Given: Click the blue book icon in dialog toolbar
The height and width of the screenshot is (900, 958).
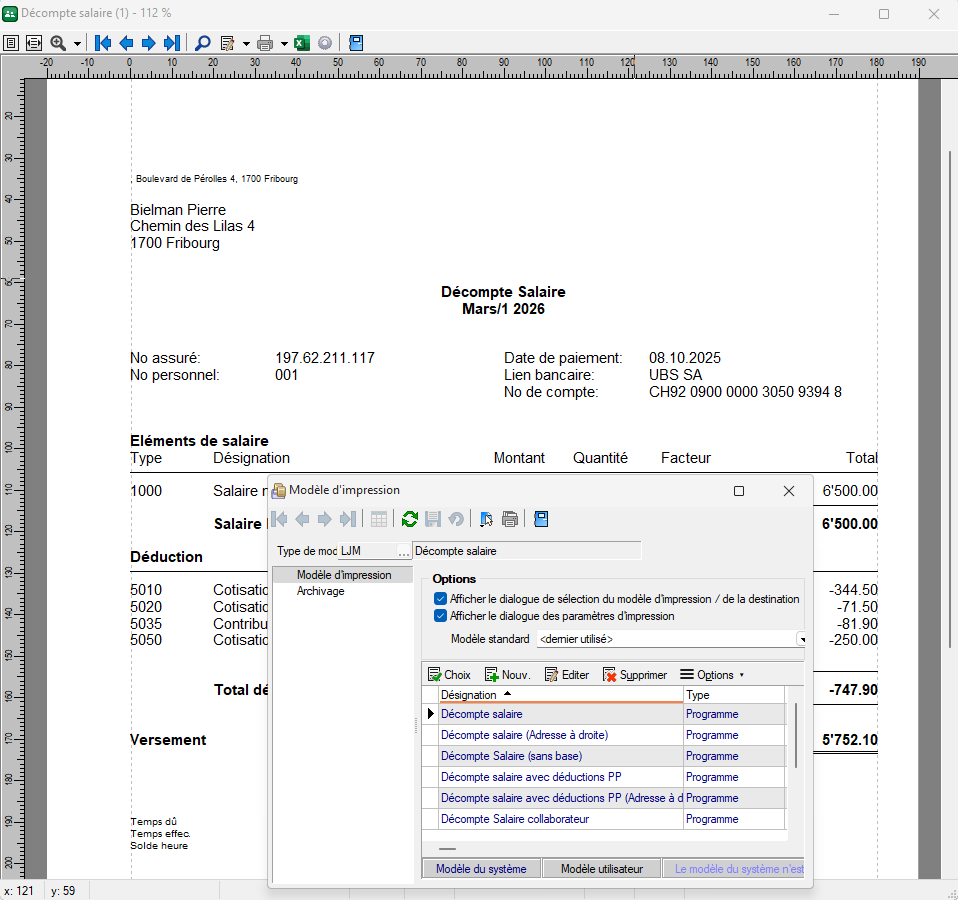Looking at the screenshot, I should [x=540, y=519].
